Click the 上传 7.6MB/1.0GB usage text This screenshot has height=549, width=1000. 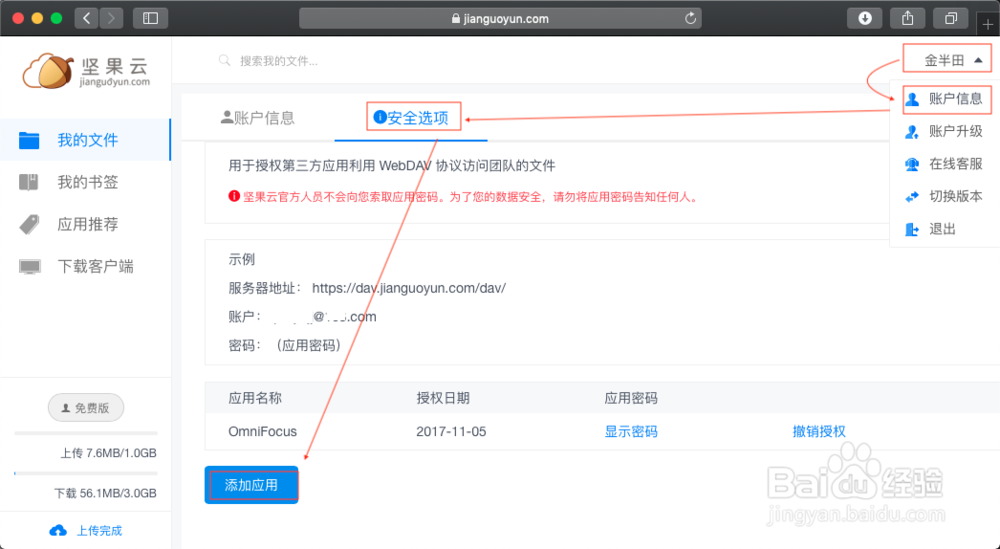(108, 453)
